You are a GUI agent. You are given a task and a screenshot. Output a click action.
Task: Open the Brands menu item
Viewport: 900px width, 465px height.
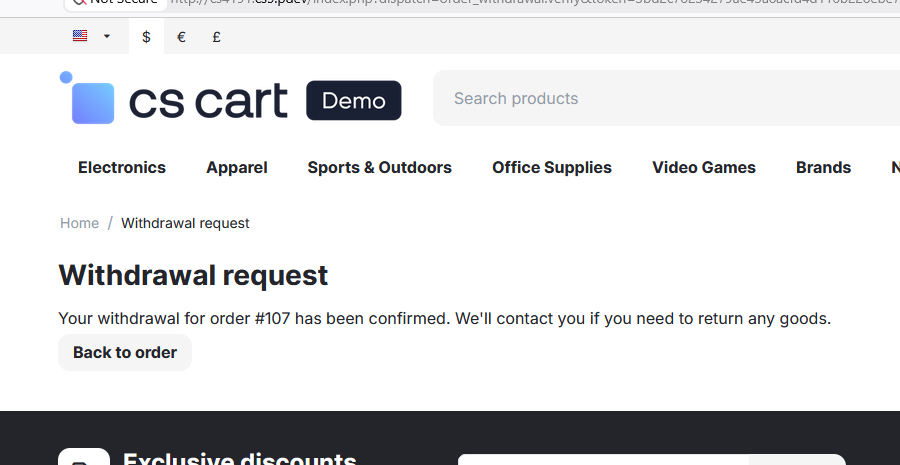(823, 168)
